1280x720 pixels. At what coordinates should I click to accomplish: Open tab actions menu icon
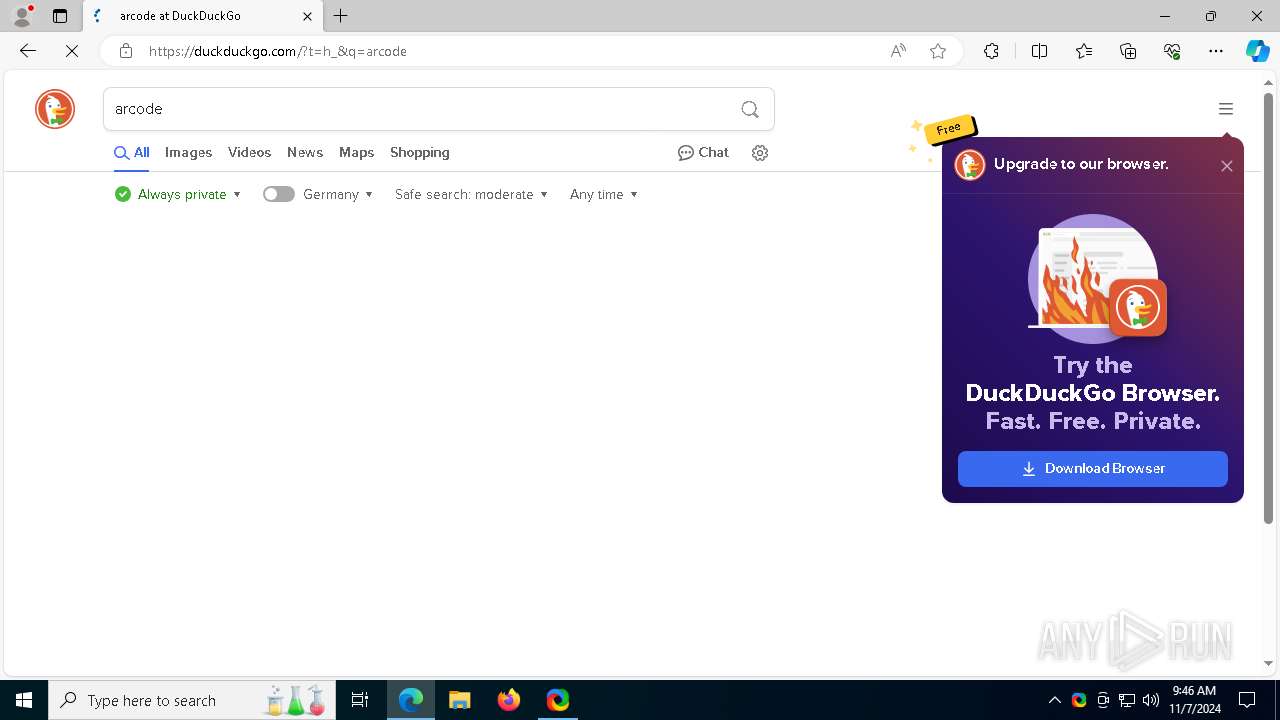pyautogui.click(x=60, y=16)
